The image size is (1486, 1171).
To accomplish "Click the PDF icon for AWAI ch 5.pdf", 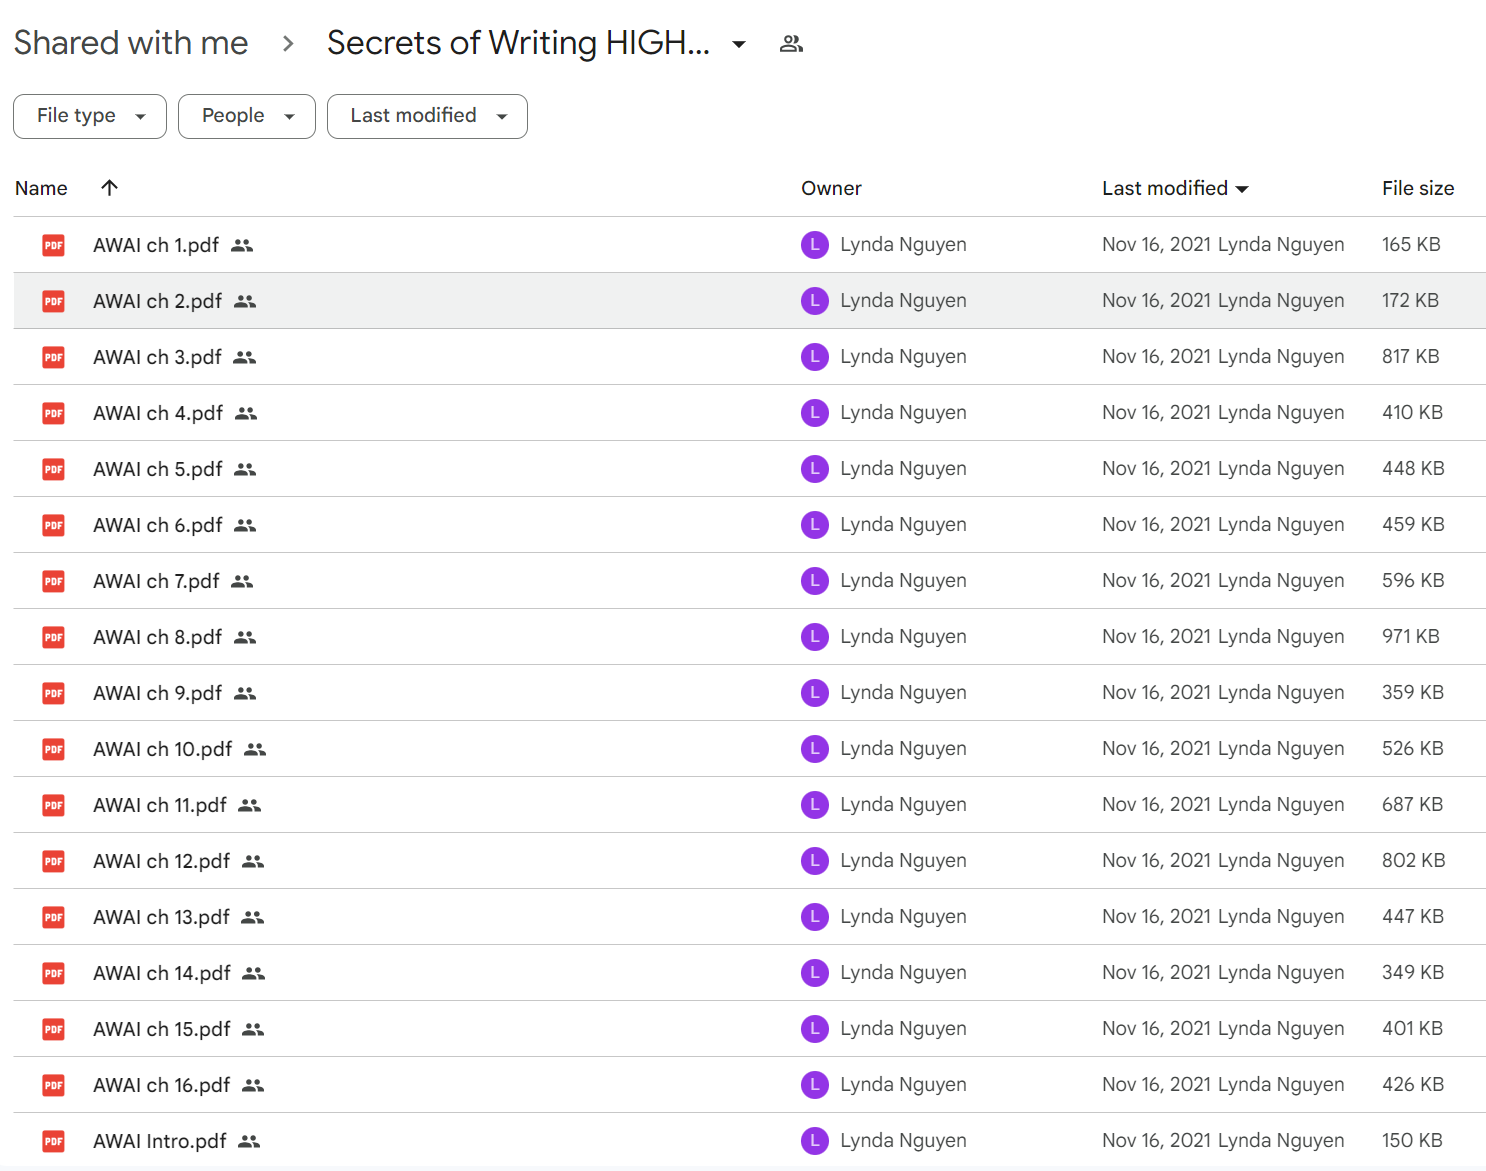I will [x=54, y=469].
